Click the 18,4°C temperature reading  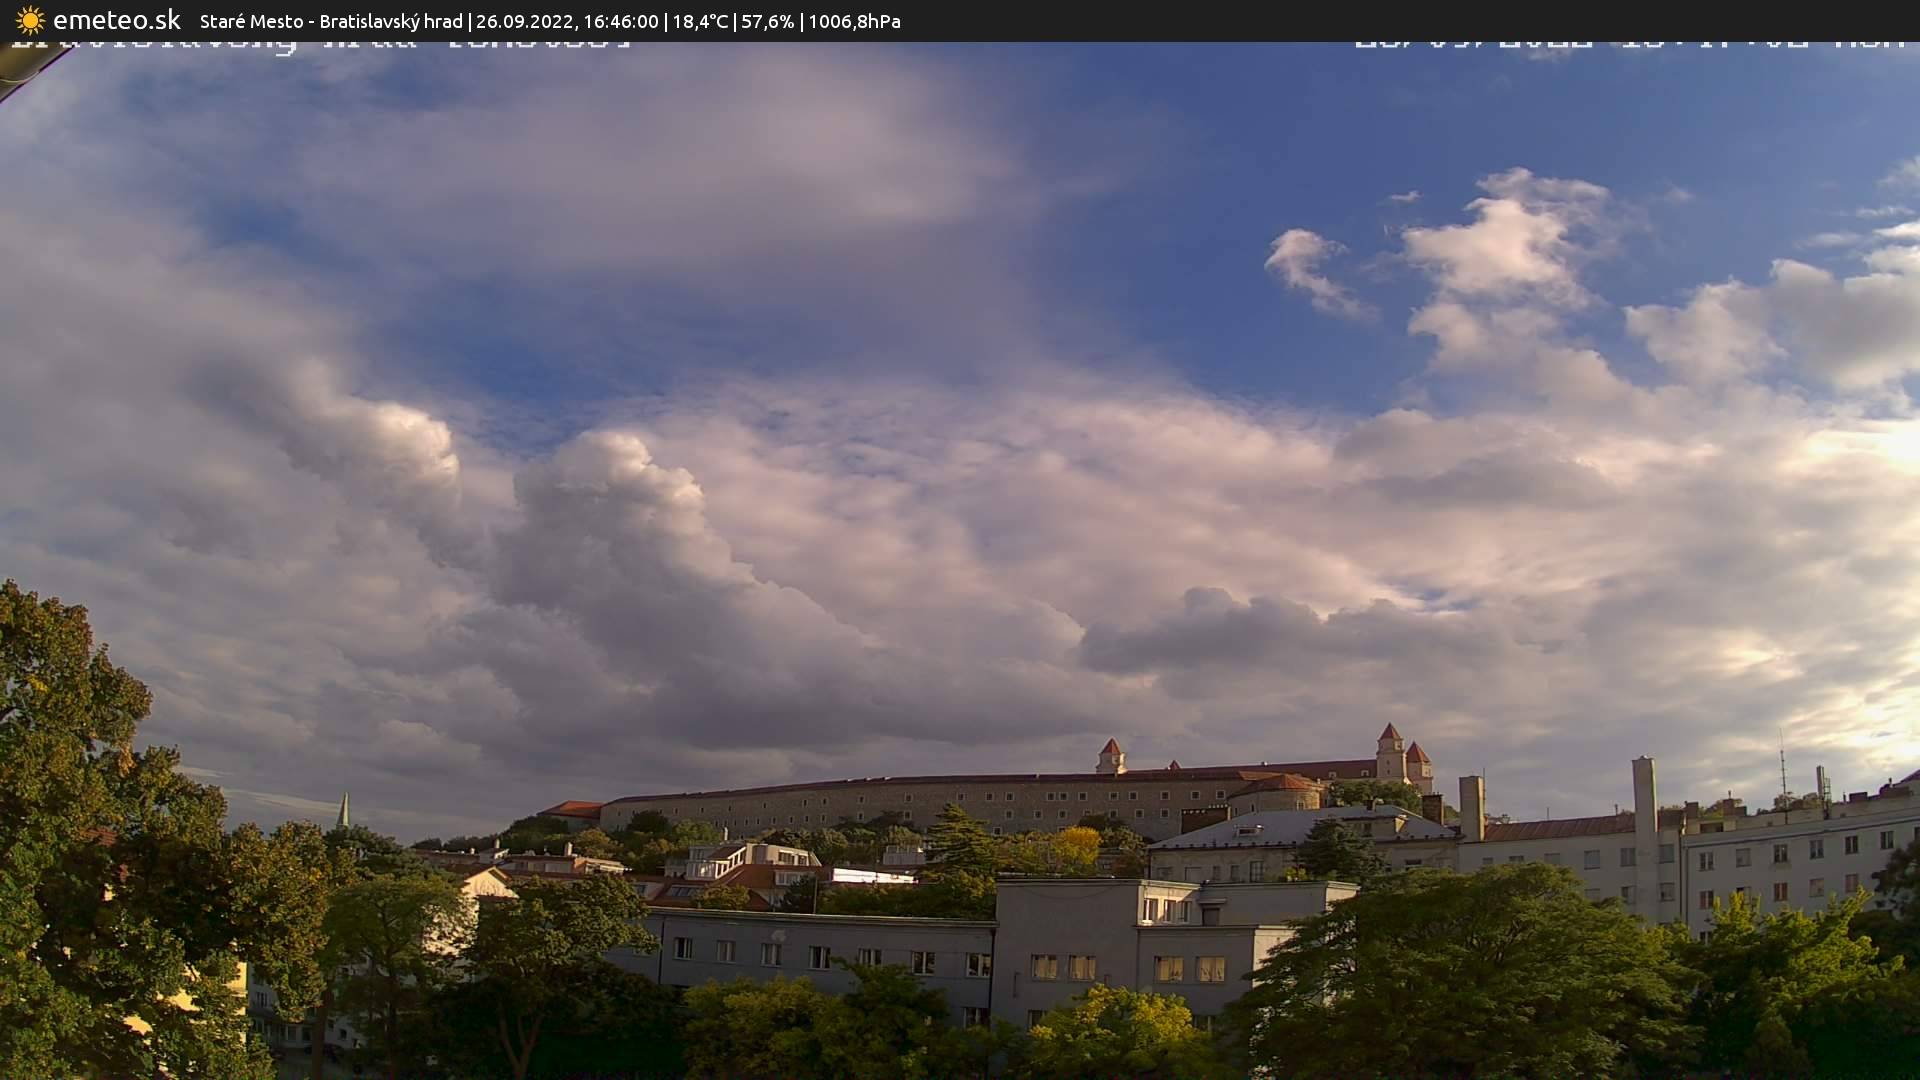[x=700, y=21]
